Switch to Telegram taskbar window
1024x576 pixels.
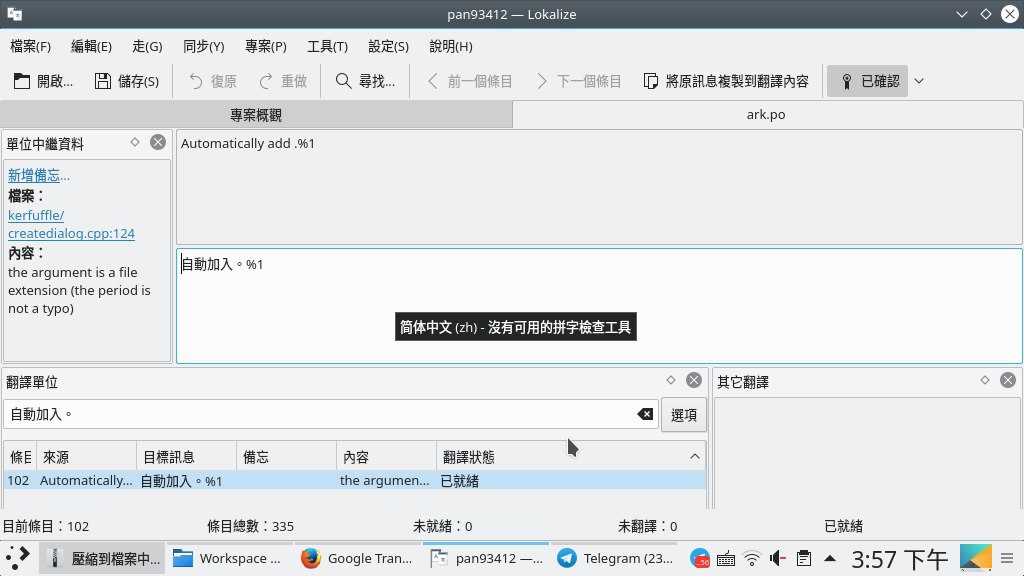point(615,558)
